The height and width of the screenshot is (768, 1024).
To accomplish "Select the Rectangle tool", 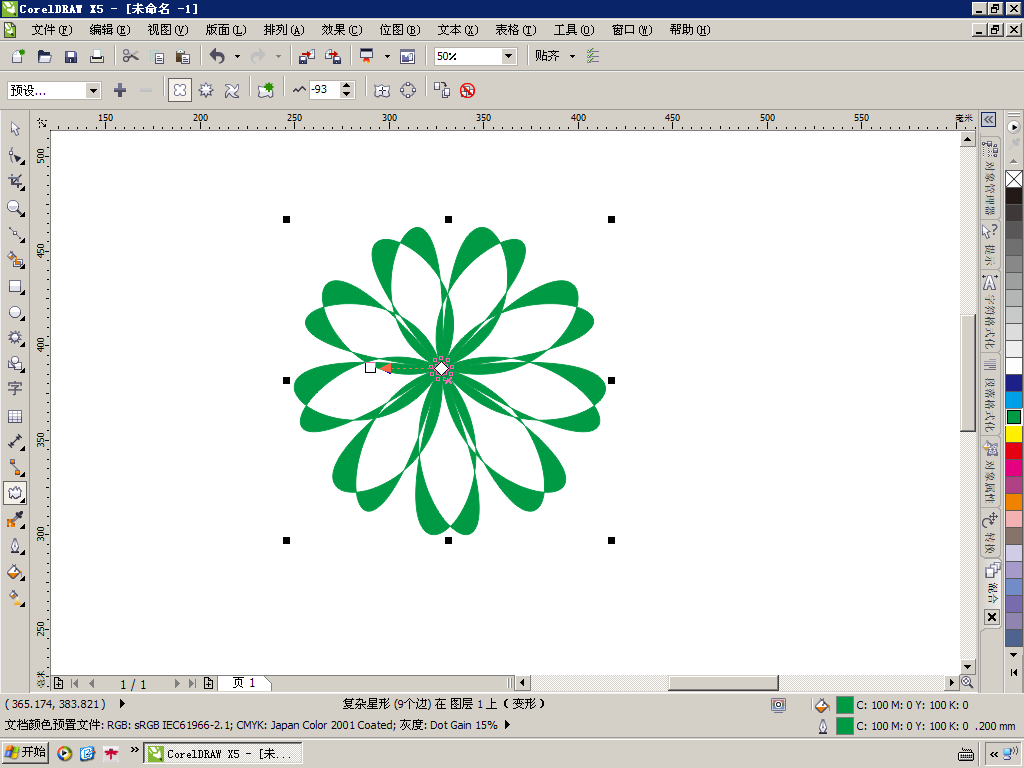I will 15,286.
